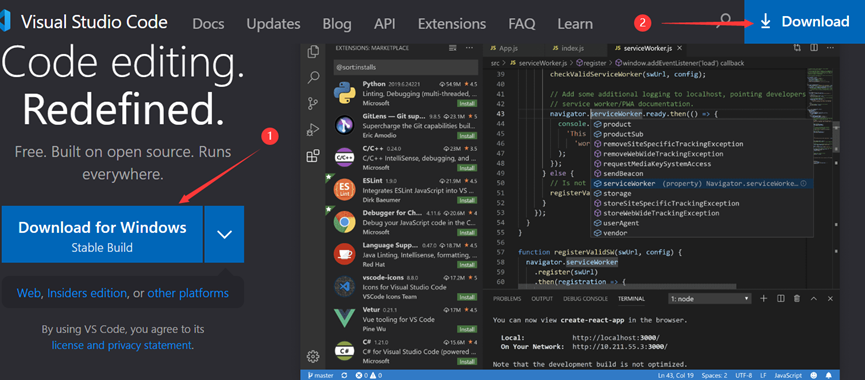The width and height of the screenshot is (865, 380).
Task: Open the Source Control branch icon
Action: coord(313,103)
